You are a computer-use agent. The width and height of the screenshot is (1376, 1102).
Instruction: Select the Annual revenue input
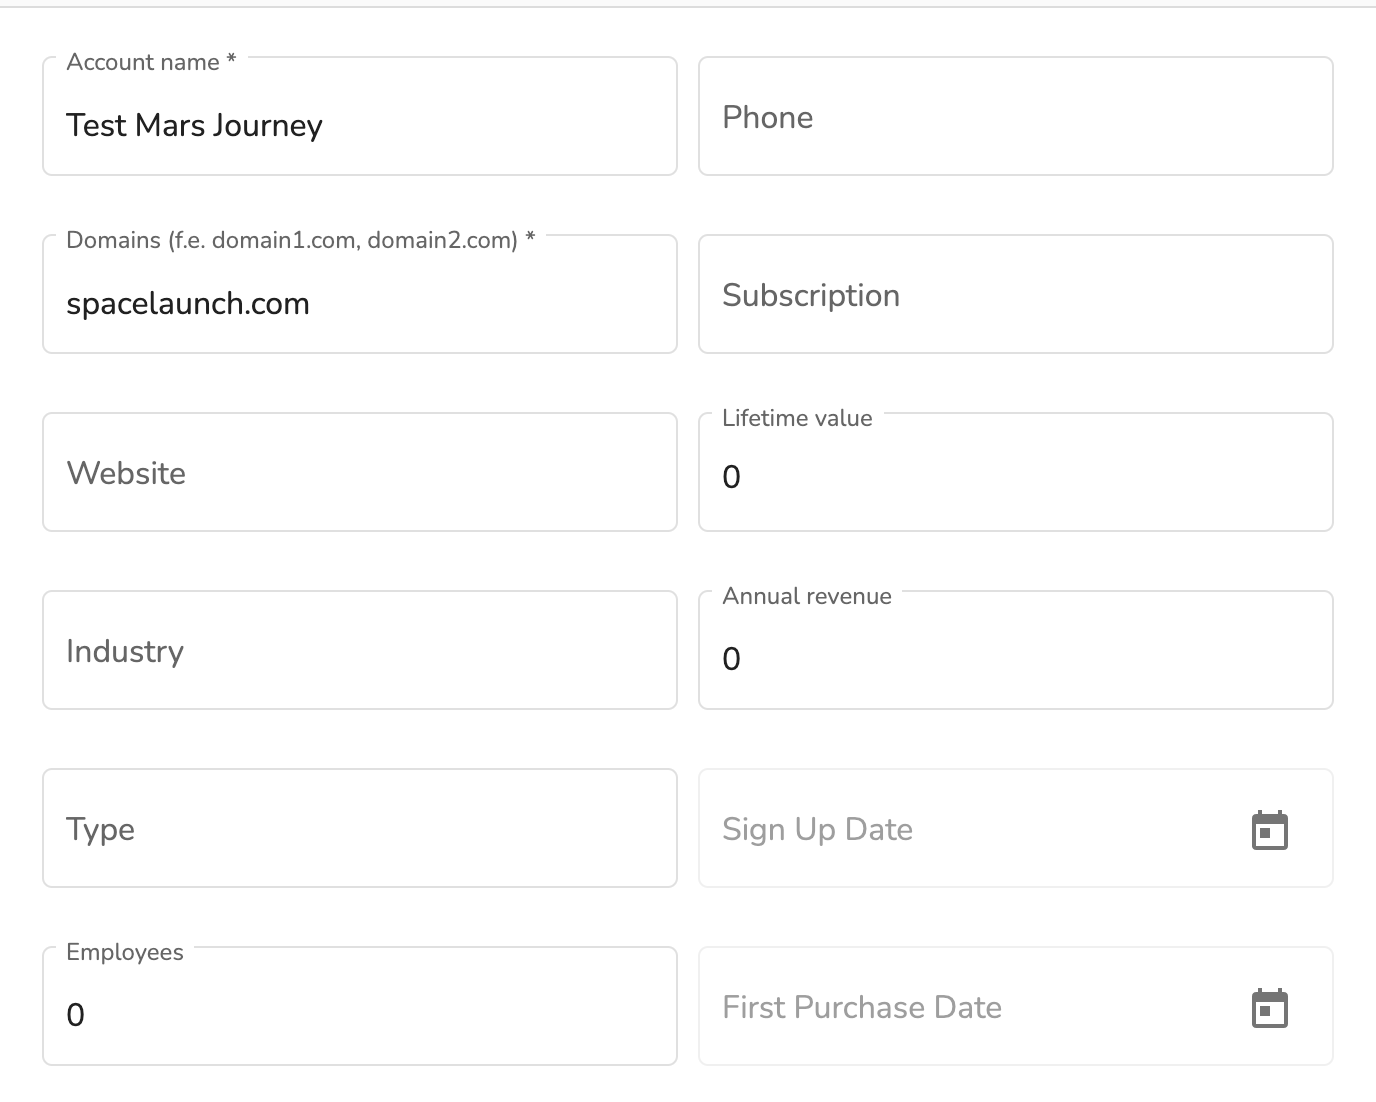point(1015,658)
